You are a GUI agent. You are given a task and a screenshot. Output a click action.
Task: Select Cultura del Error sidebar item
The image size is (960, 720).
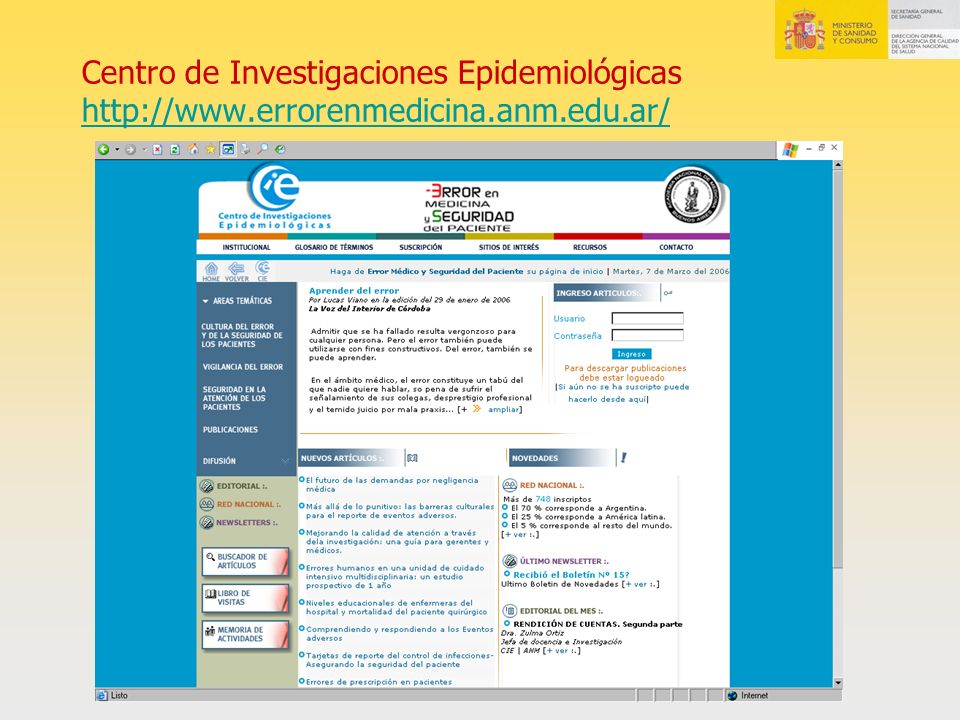pyautogui.click(x=242, y=336)
